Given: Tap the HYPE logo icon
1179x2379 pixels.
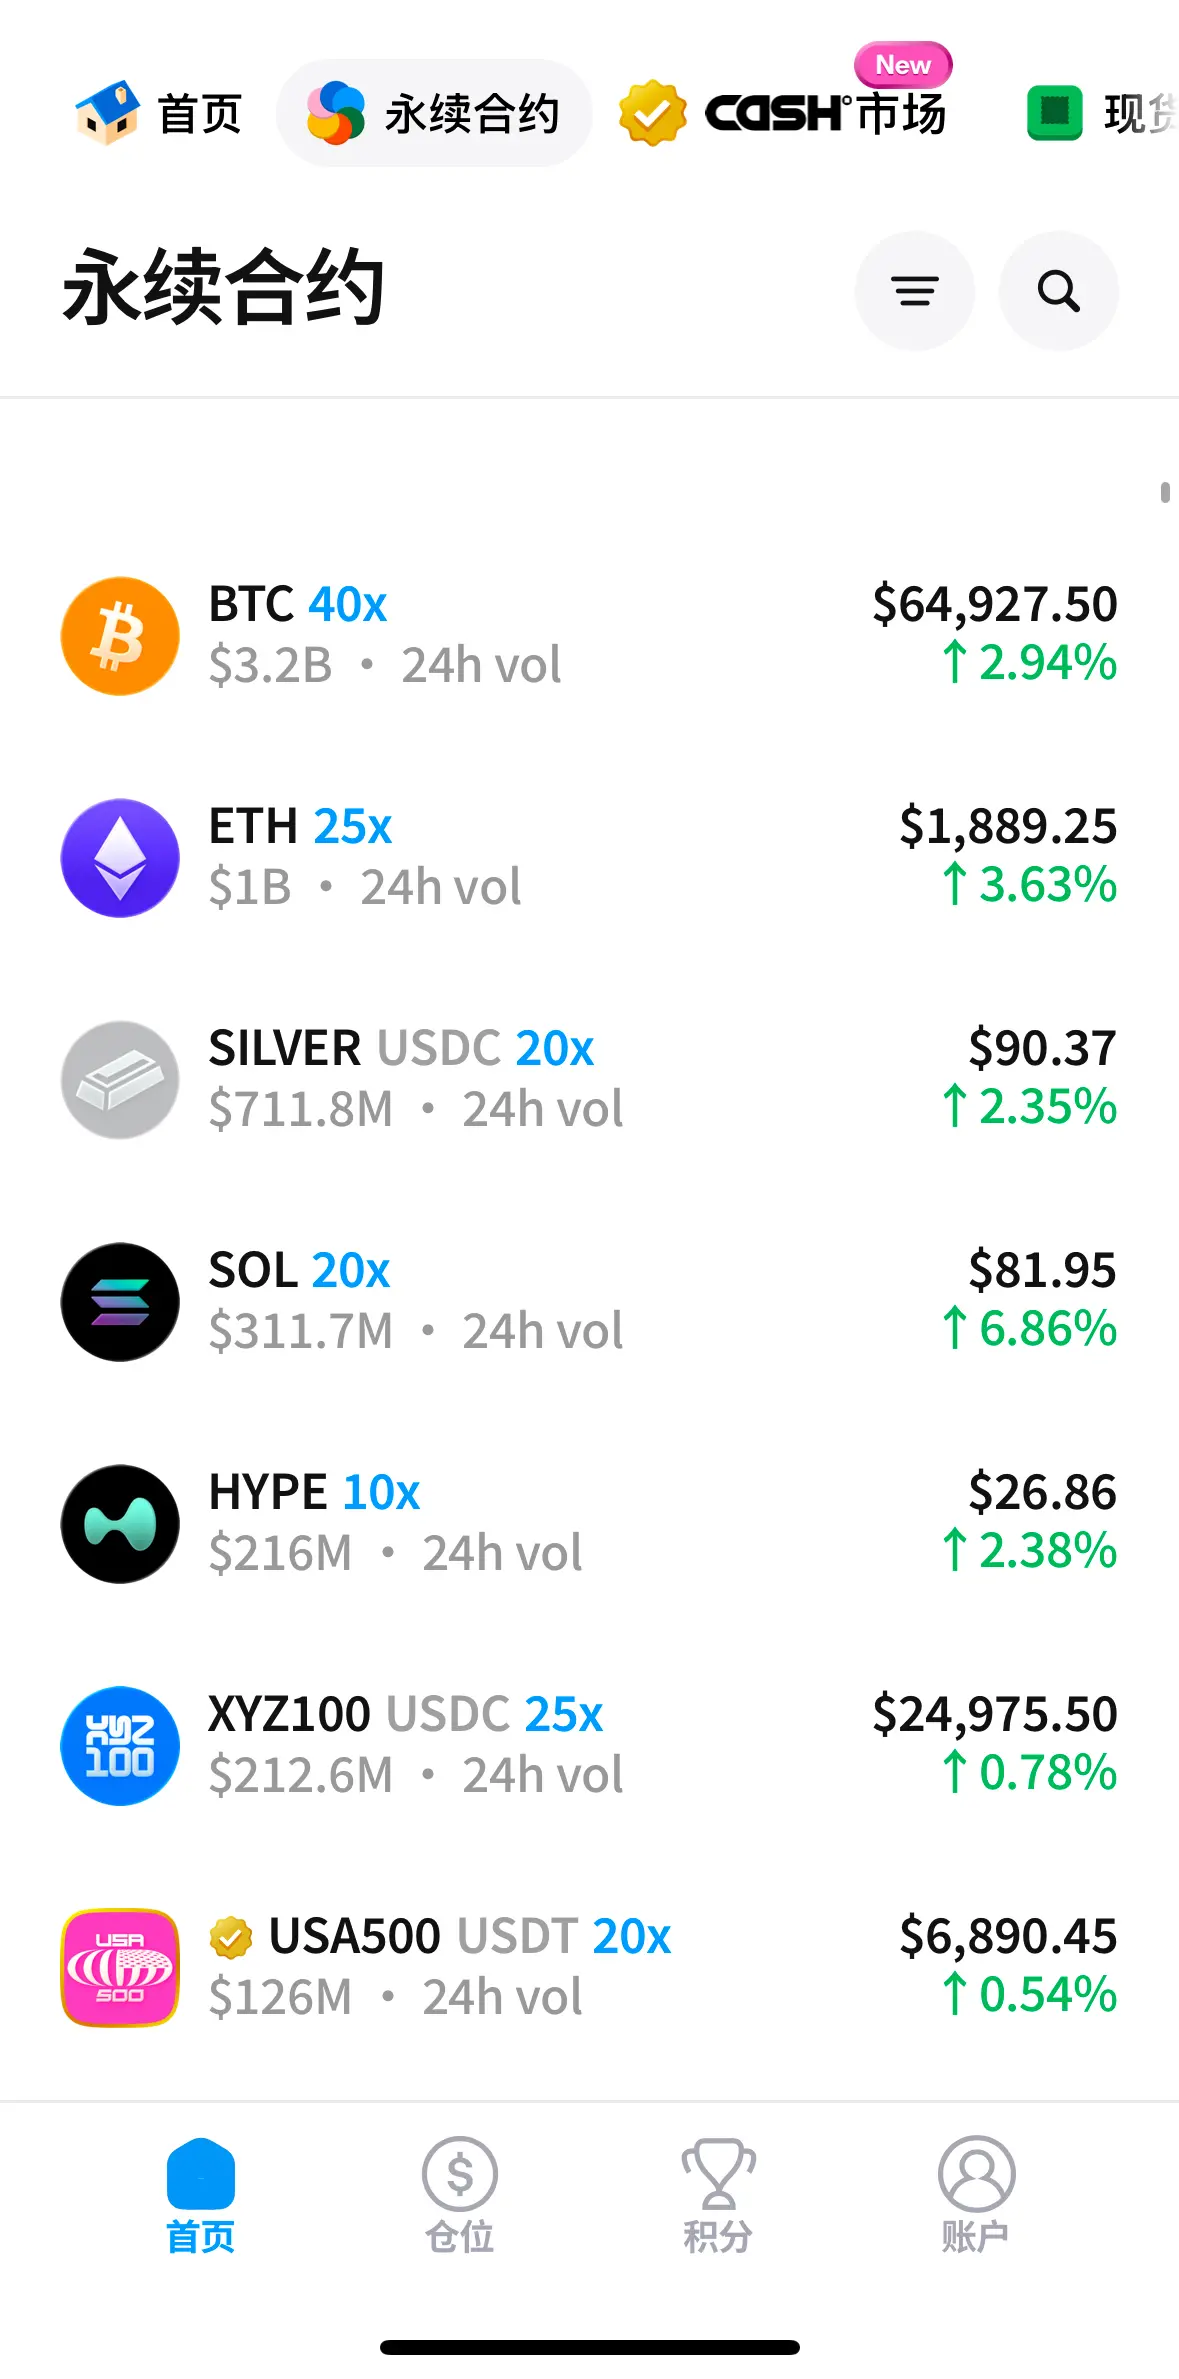Looking at the screenshot, I should 120,1524.
